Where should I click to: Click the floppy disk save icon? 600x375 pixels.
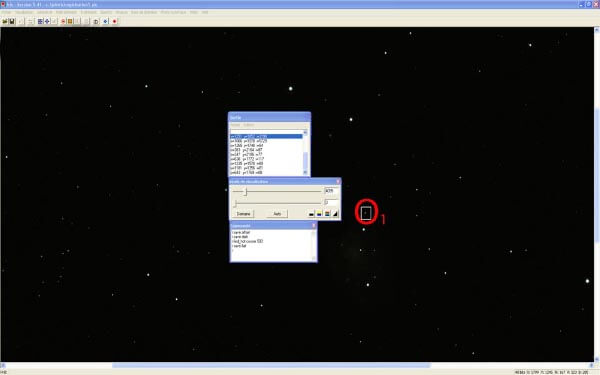[12, 21]
